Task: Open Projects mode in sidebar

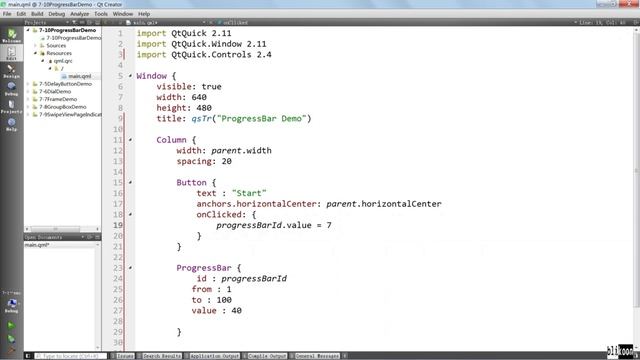Action: point(11,106)
